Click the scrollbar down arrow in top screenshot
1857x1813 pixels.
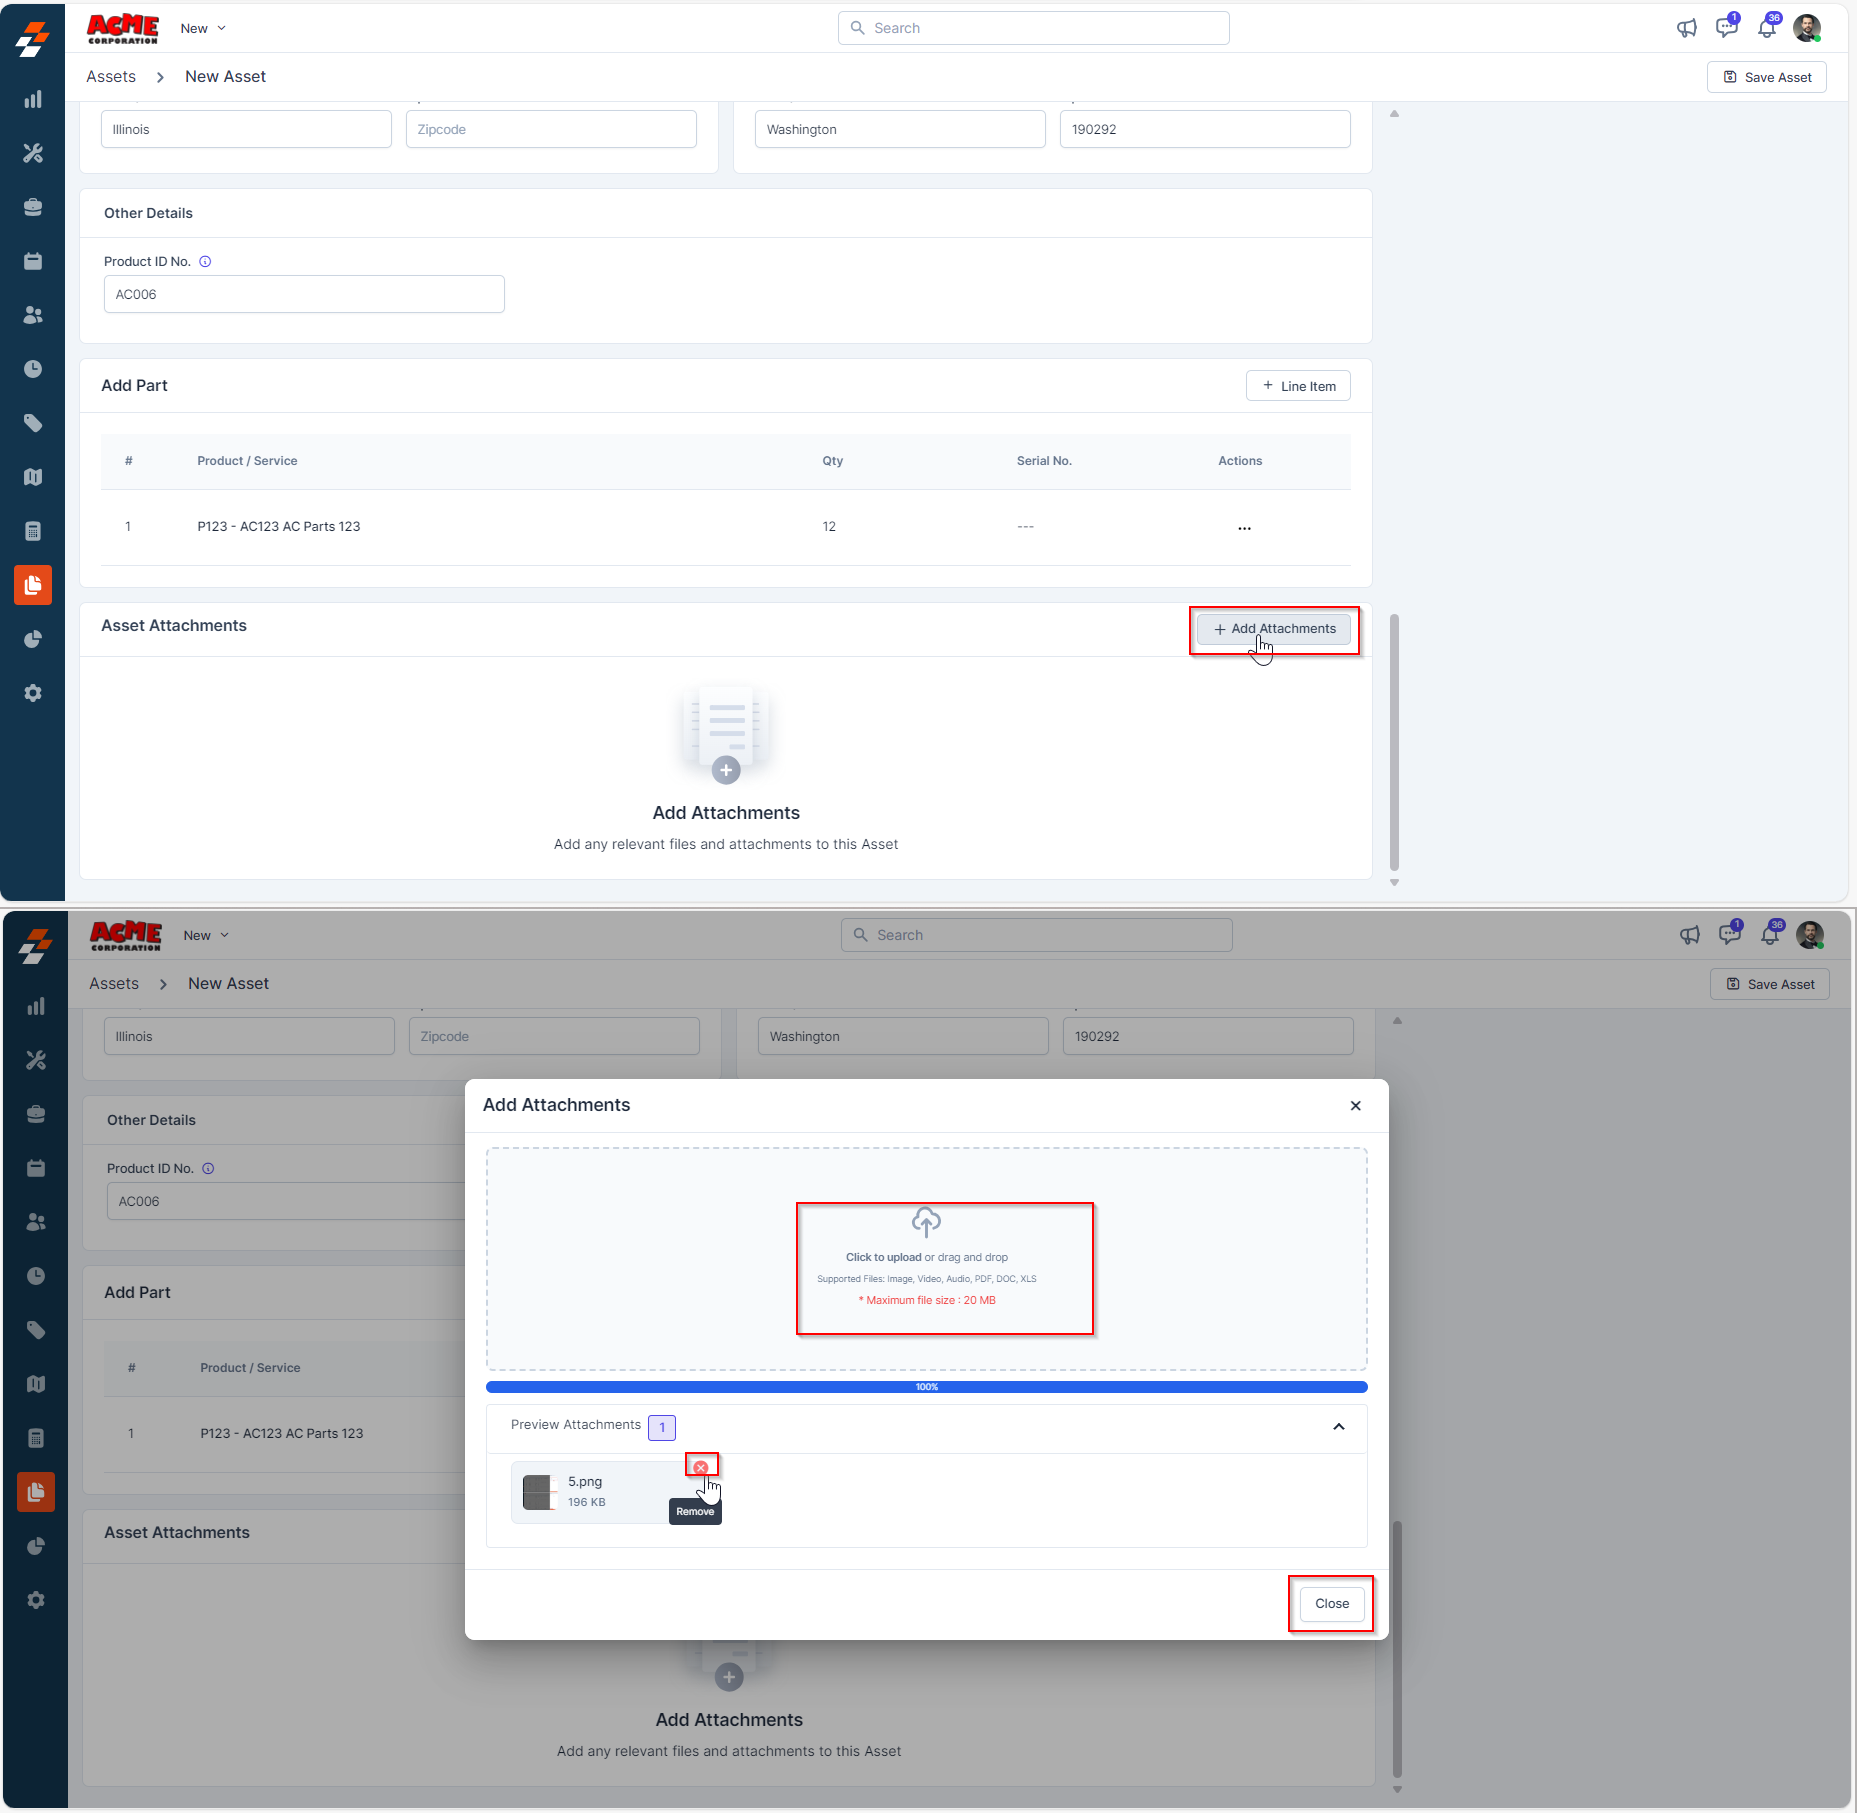[x=1394, y=883]
